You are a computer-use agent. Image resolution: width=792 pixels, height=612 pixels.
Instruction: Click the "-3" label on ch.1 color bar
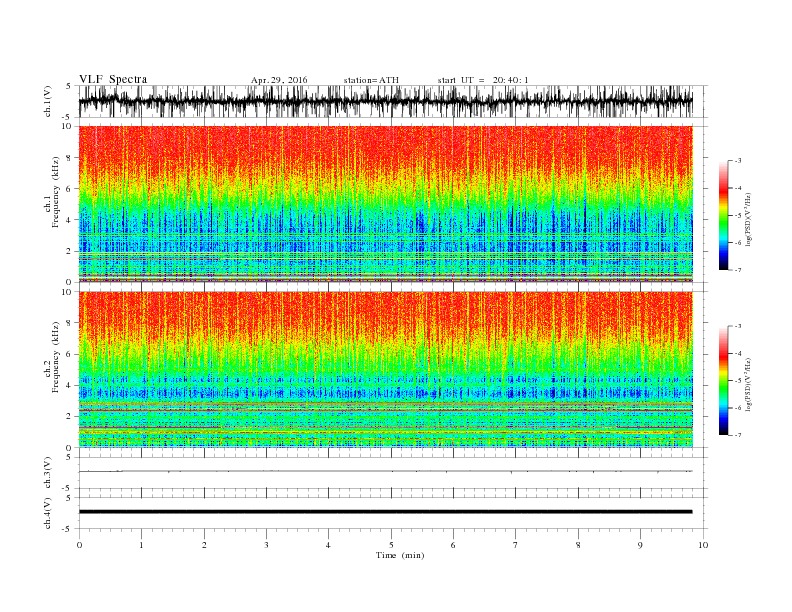(738, 161)
